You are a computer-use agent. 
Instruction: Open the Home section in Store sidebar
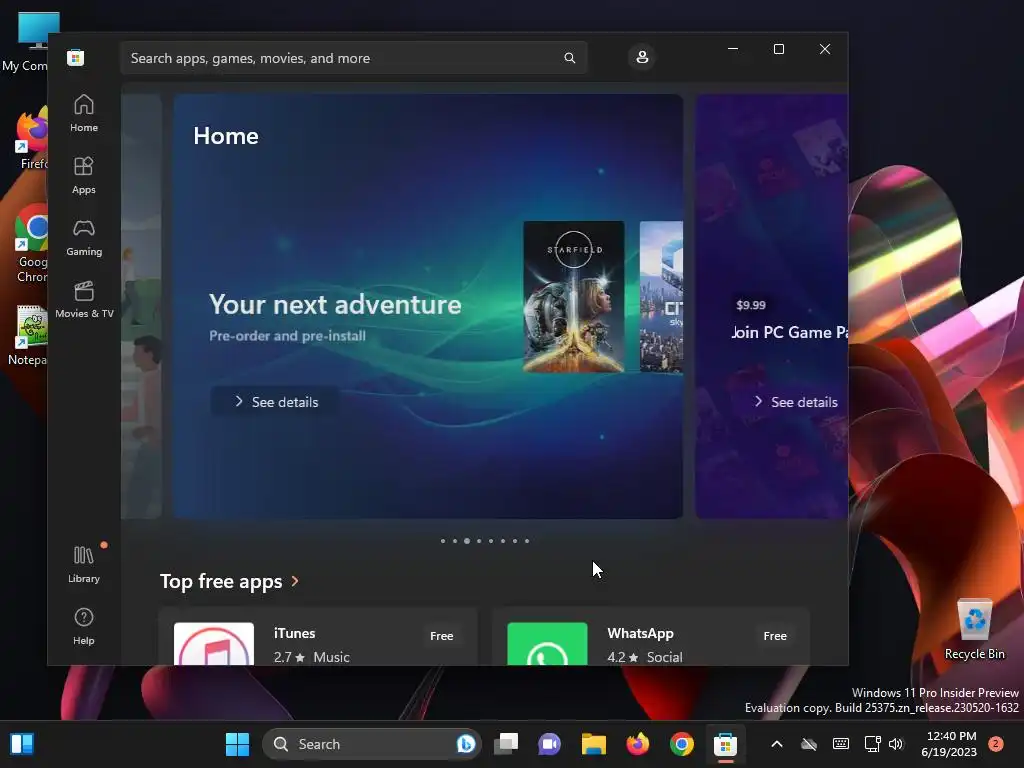pos(84,113)
